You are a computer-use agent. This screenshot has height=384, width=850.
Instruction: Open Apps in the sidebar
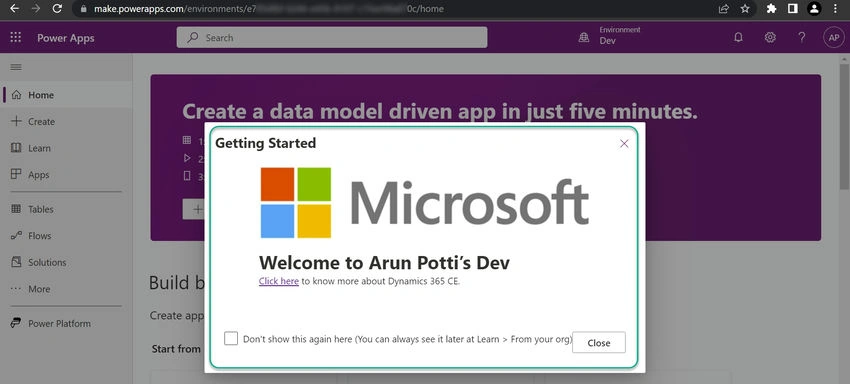coord(66,175)
